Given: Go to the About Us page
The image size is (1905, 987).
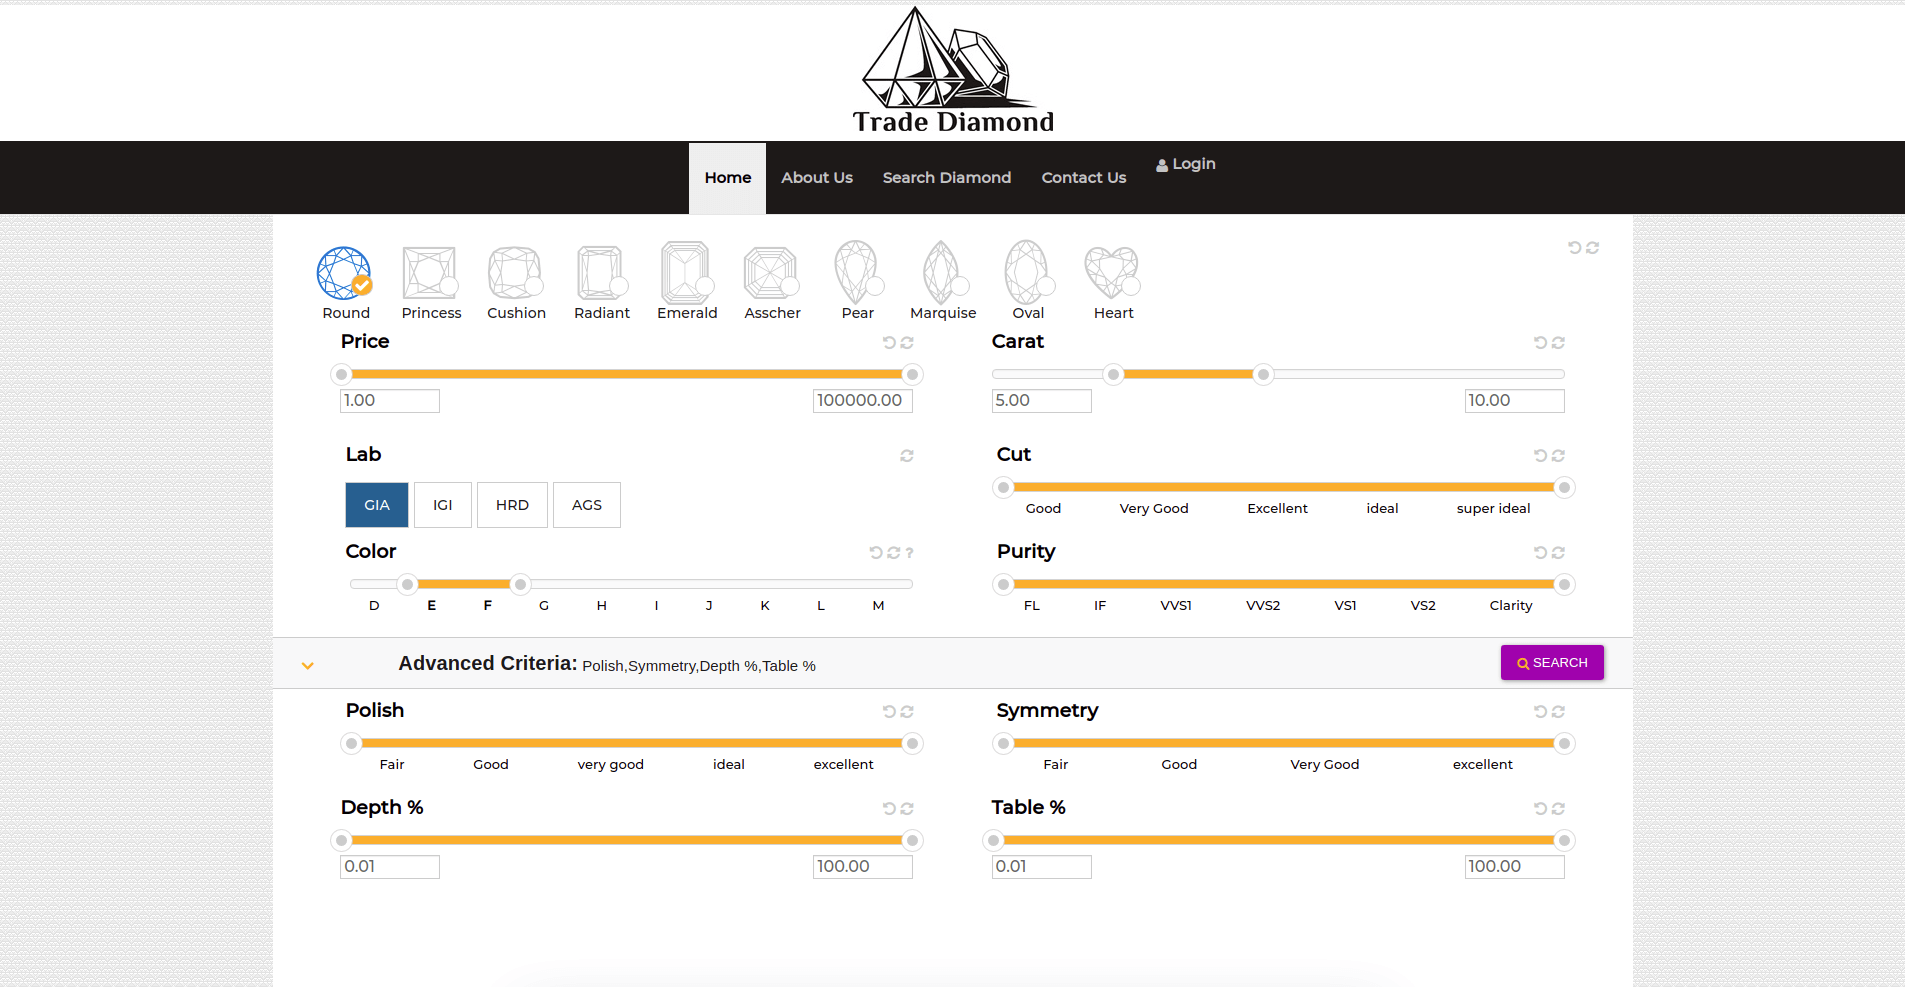Looking at the screenshot, I should 816,178.
